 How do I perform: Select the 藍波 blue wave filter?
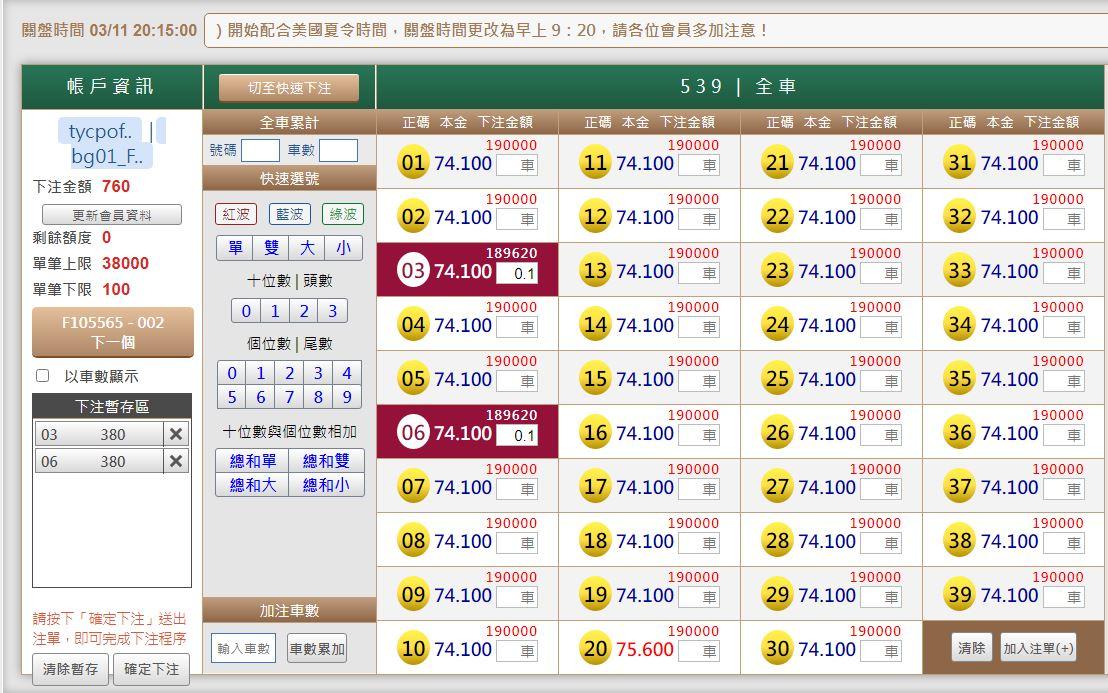290,214
